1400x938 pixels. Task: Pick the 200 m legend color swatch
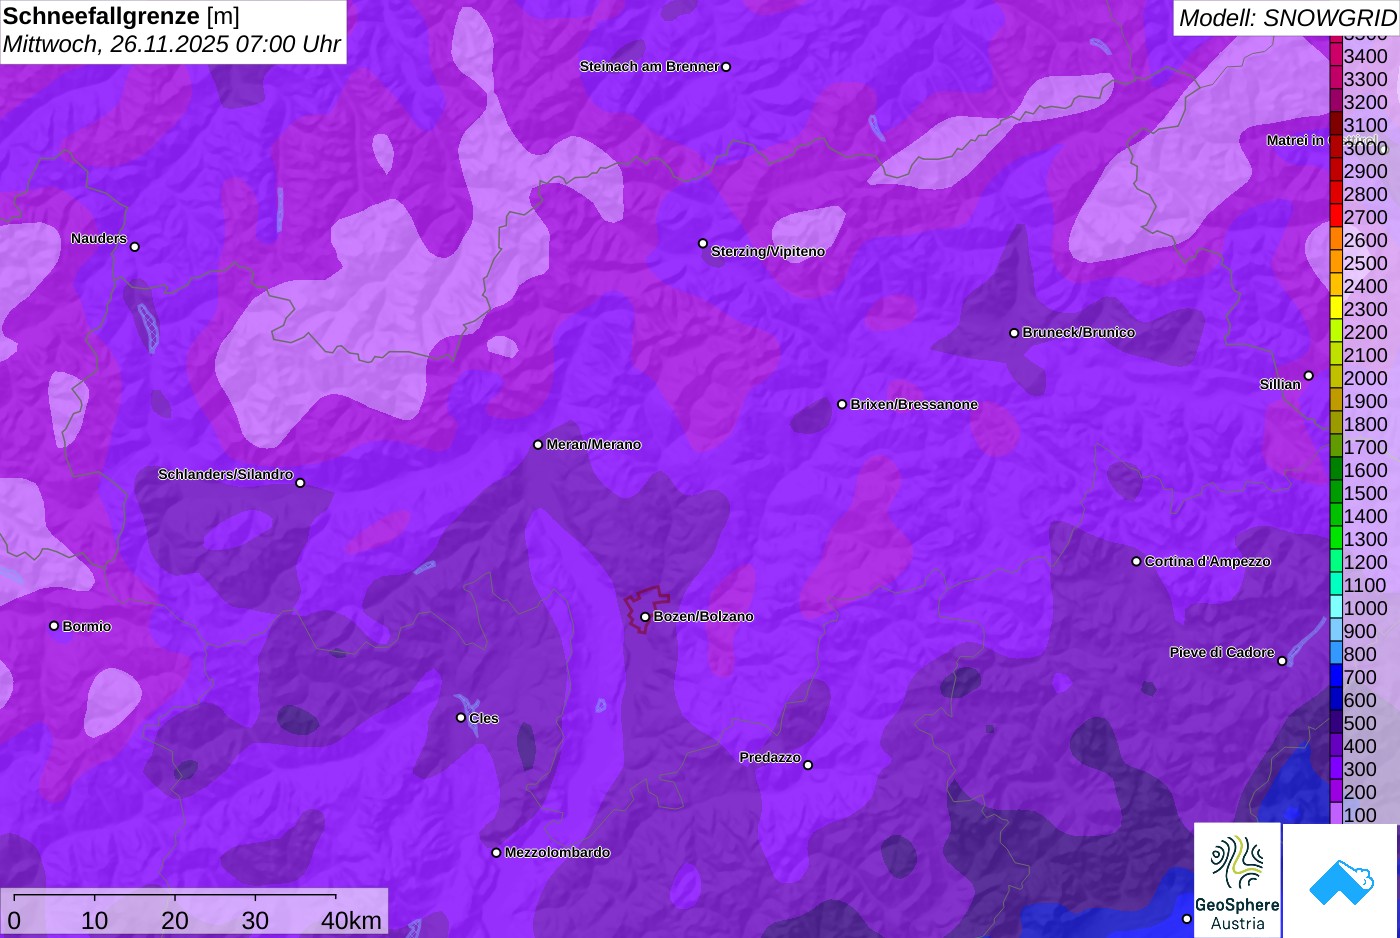click(x=1336, y=792)
